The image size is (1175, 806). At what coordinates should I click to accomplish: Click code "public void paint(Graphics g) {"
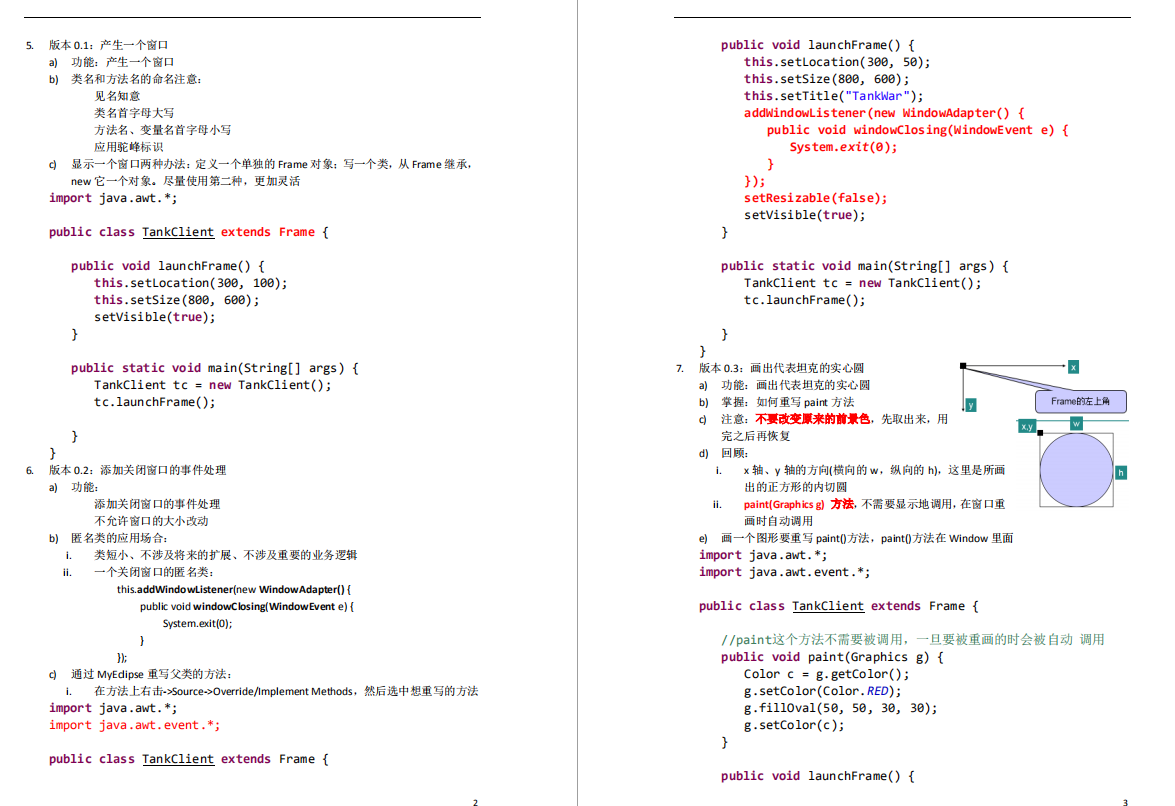pyautogui.click(x=833, y=657)
